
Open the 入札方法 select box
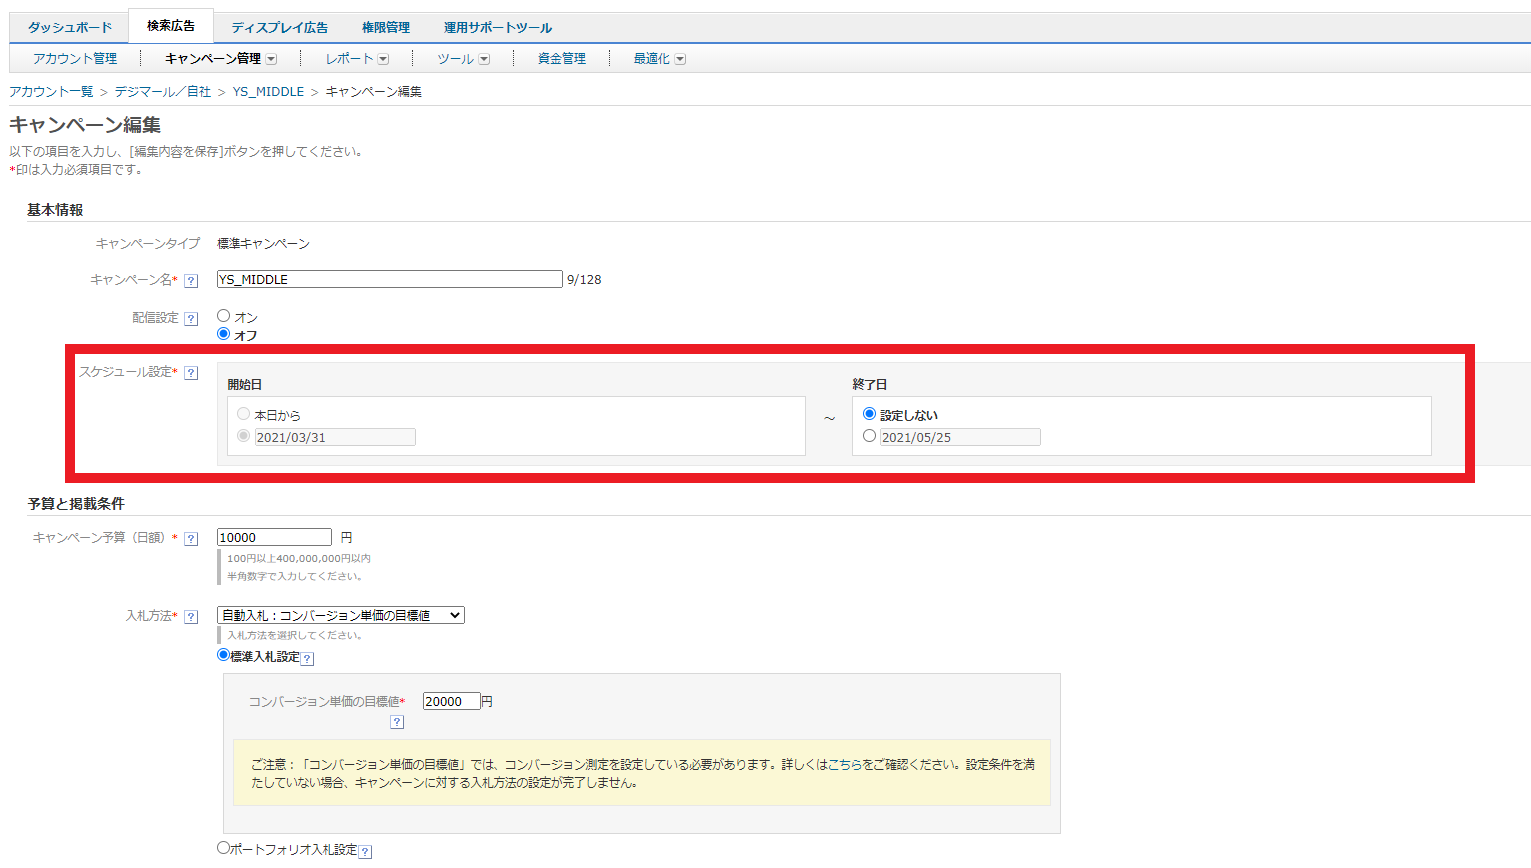coord(341,615)
